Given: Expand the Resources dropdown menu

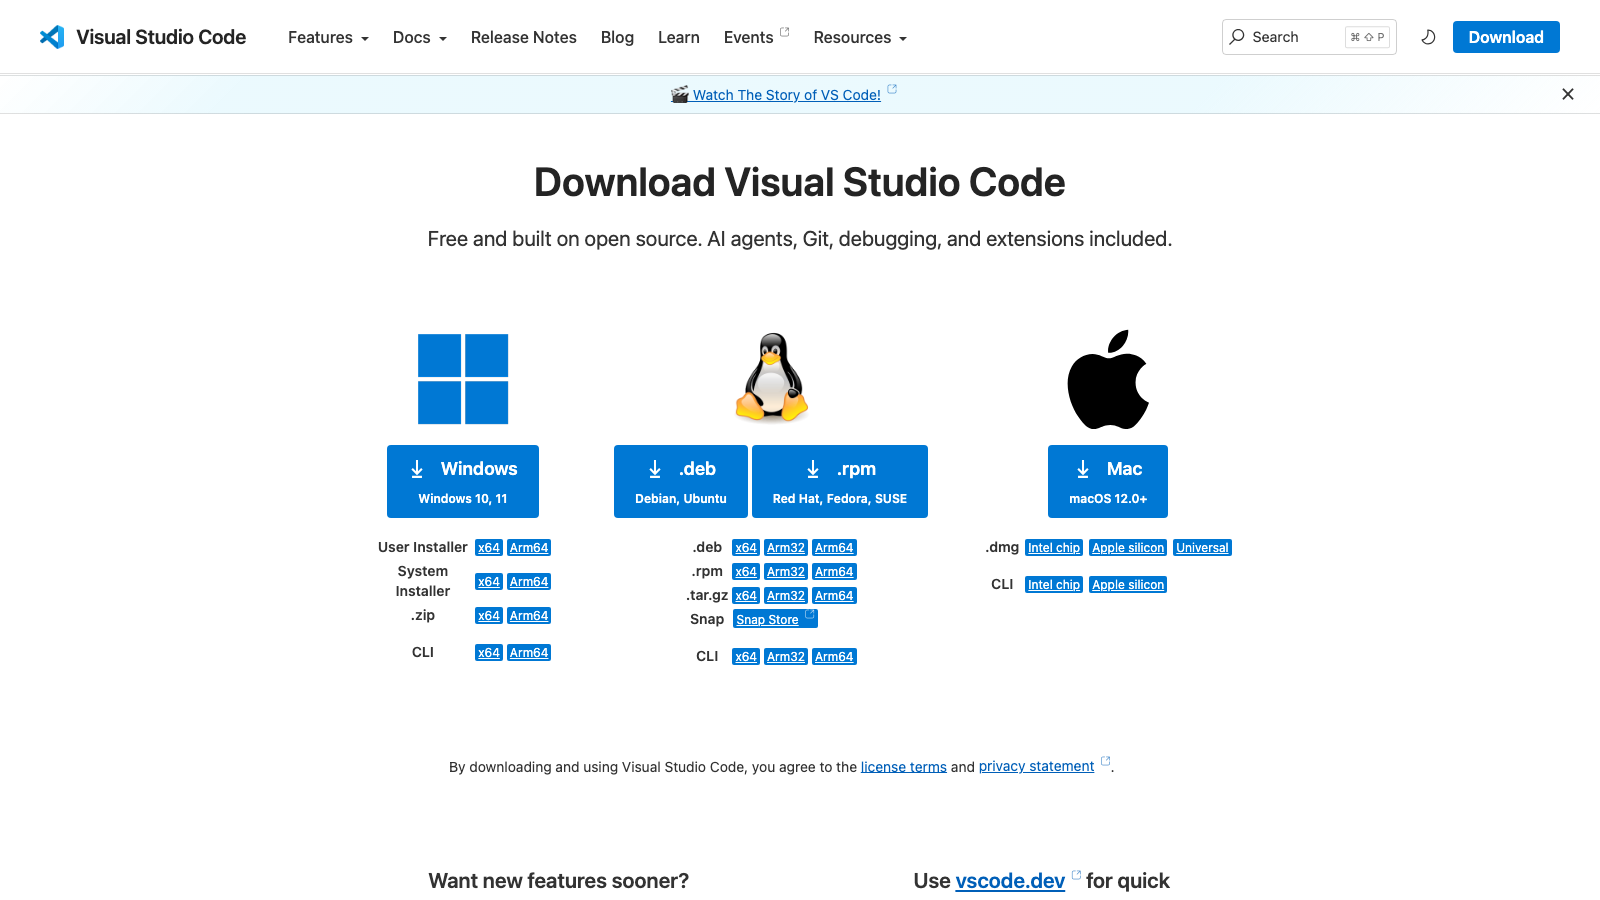Looking at the screenshot, I should pyautogui.click(x=860, y=37).
